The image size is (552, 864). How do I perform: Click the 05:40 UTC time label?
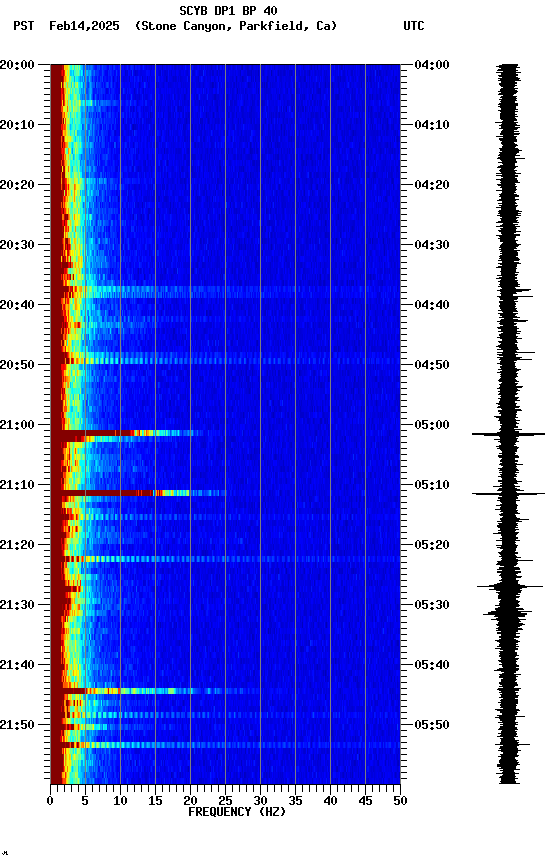[432, 665]
